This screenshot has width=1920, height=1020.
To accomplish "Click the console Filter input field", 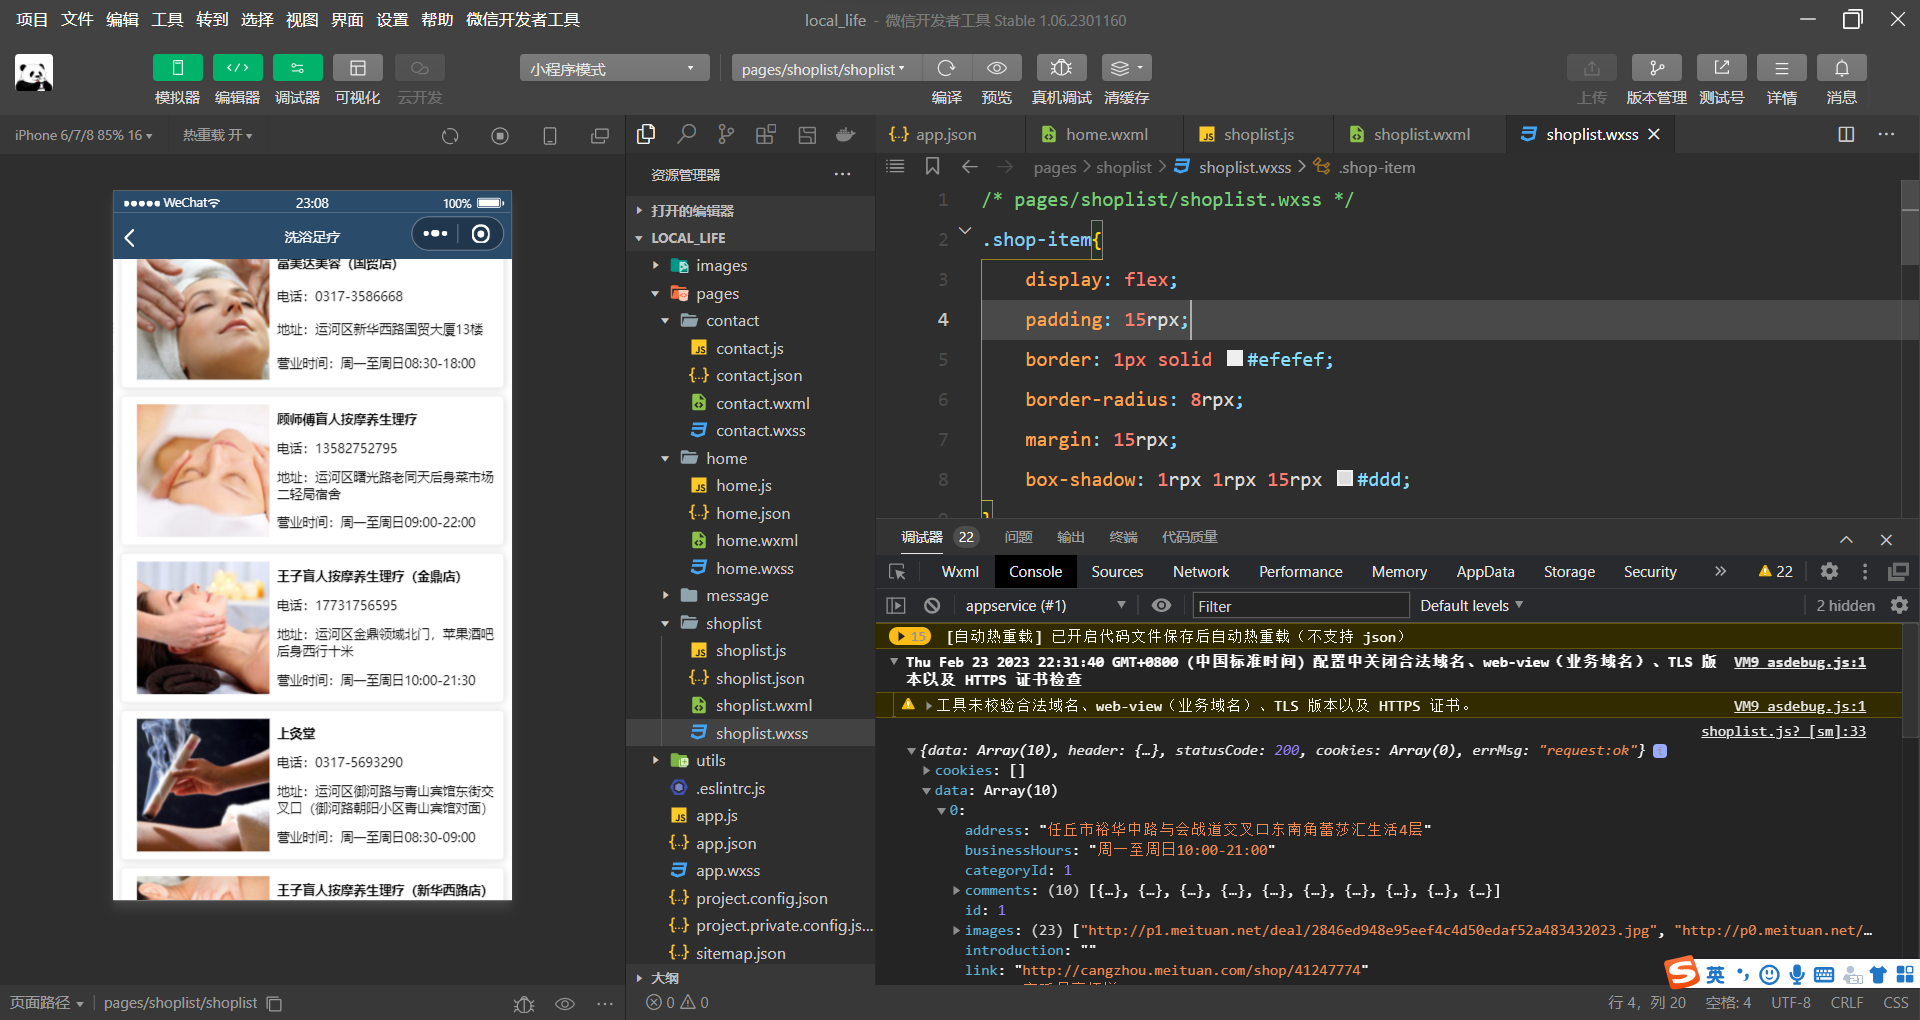I will (x=1300, y=606).
